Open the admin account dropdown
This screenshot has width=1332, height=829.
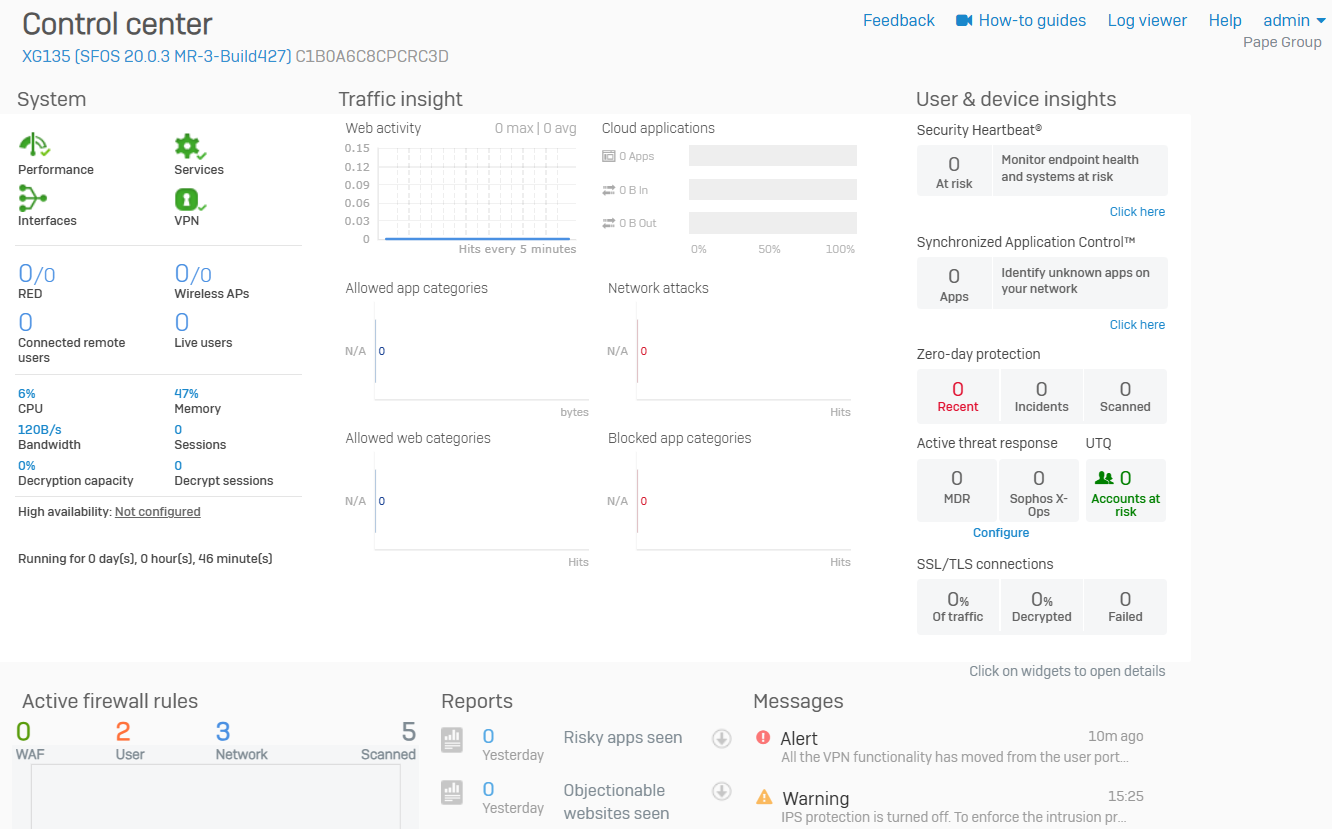coord(1292,20)
